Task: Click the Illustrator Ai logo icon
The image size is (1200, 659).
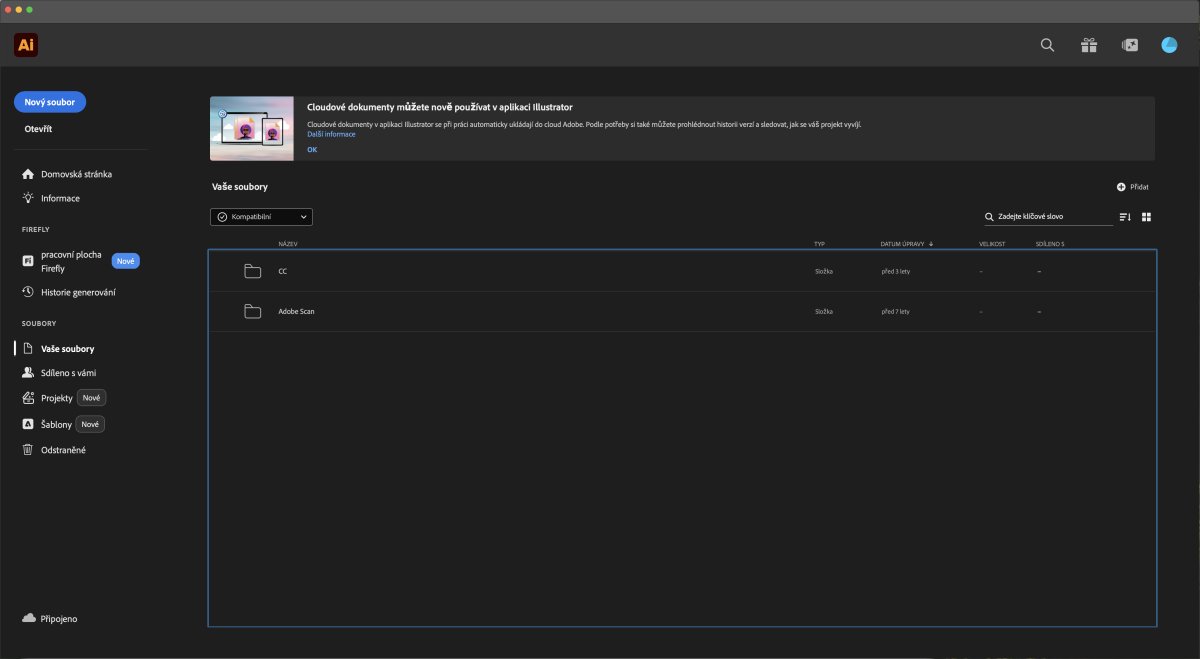Action: point(26,45)
